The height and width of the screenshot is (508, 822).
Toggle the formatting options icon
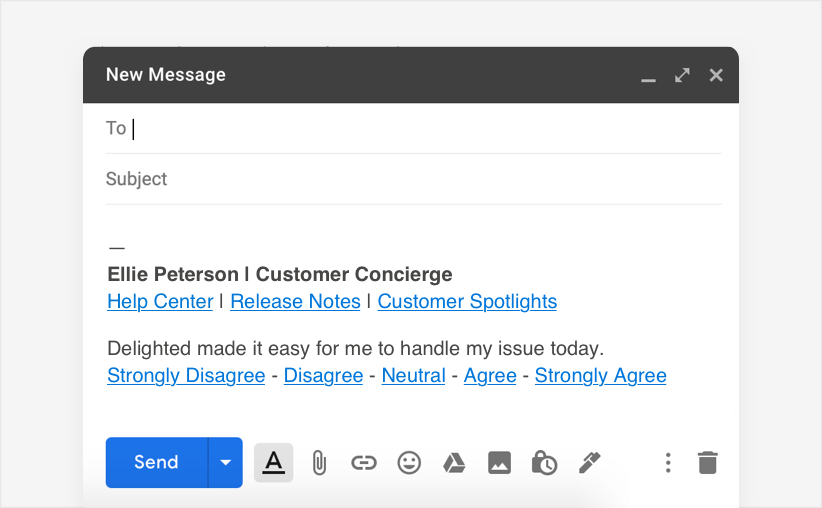(274, 462)
